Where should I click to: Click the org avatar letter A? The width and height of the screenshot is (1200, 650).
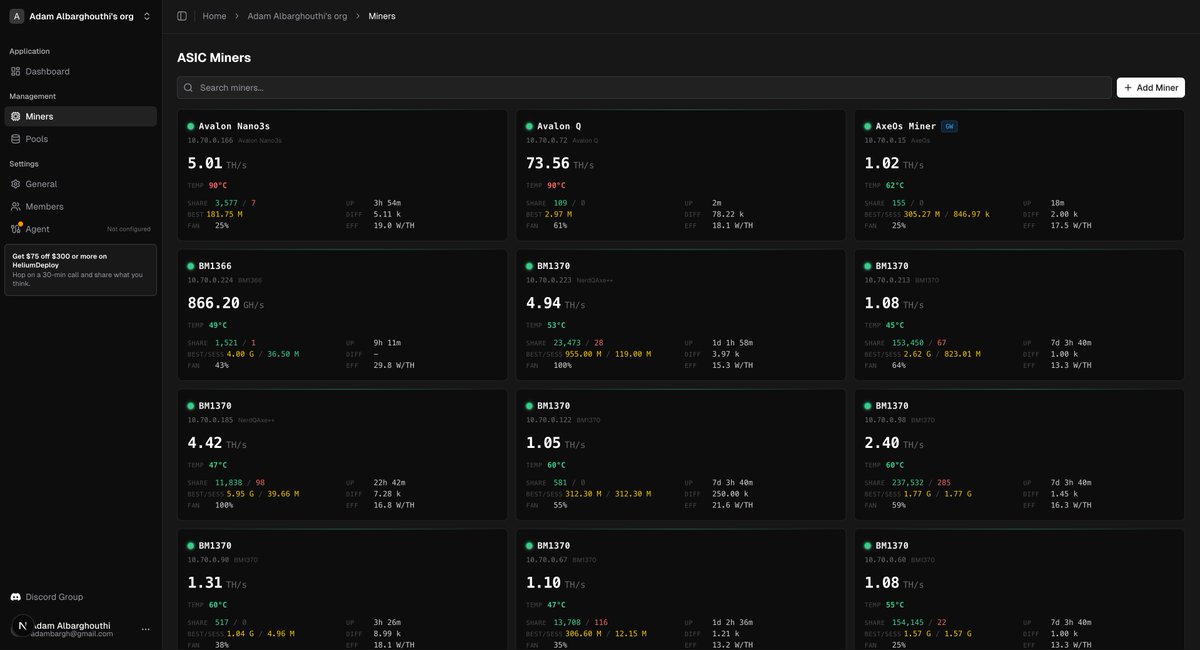tap(16, 16)
